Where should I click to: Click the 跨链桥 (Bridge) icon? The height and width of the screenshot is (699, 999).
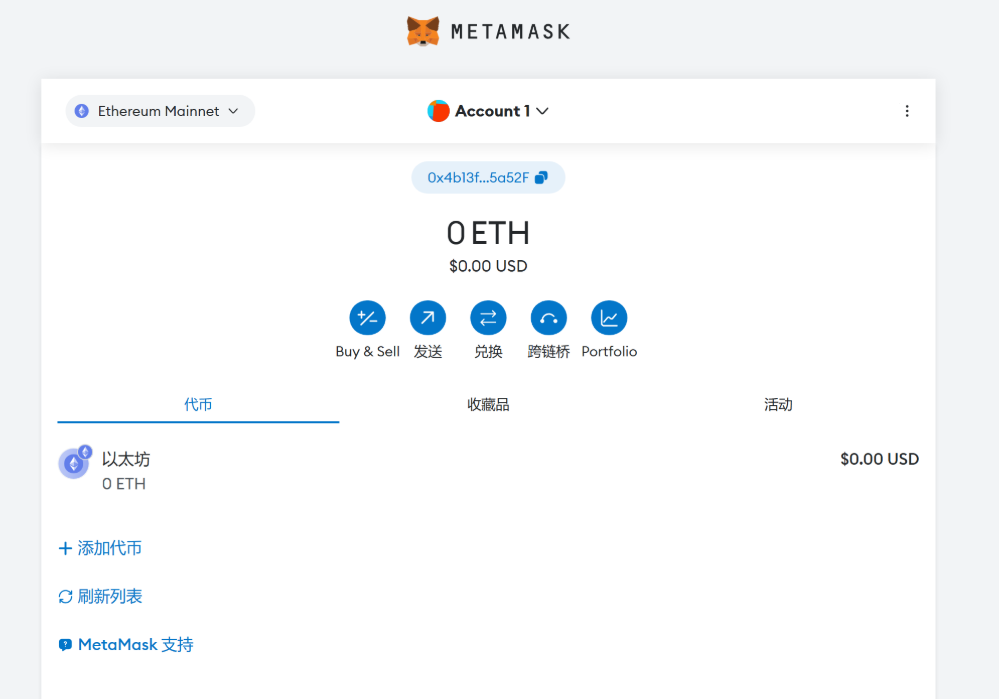coord(549,317)
